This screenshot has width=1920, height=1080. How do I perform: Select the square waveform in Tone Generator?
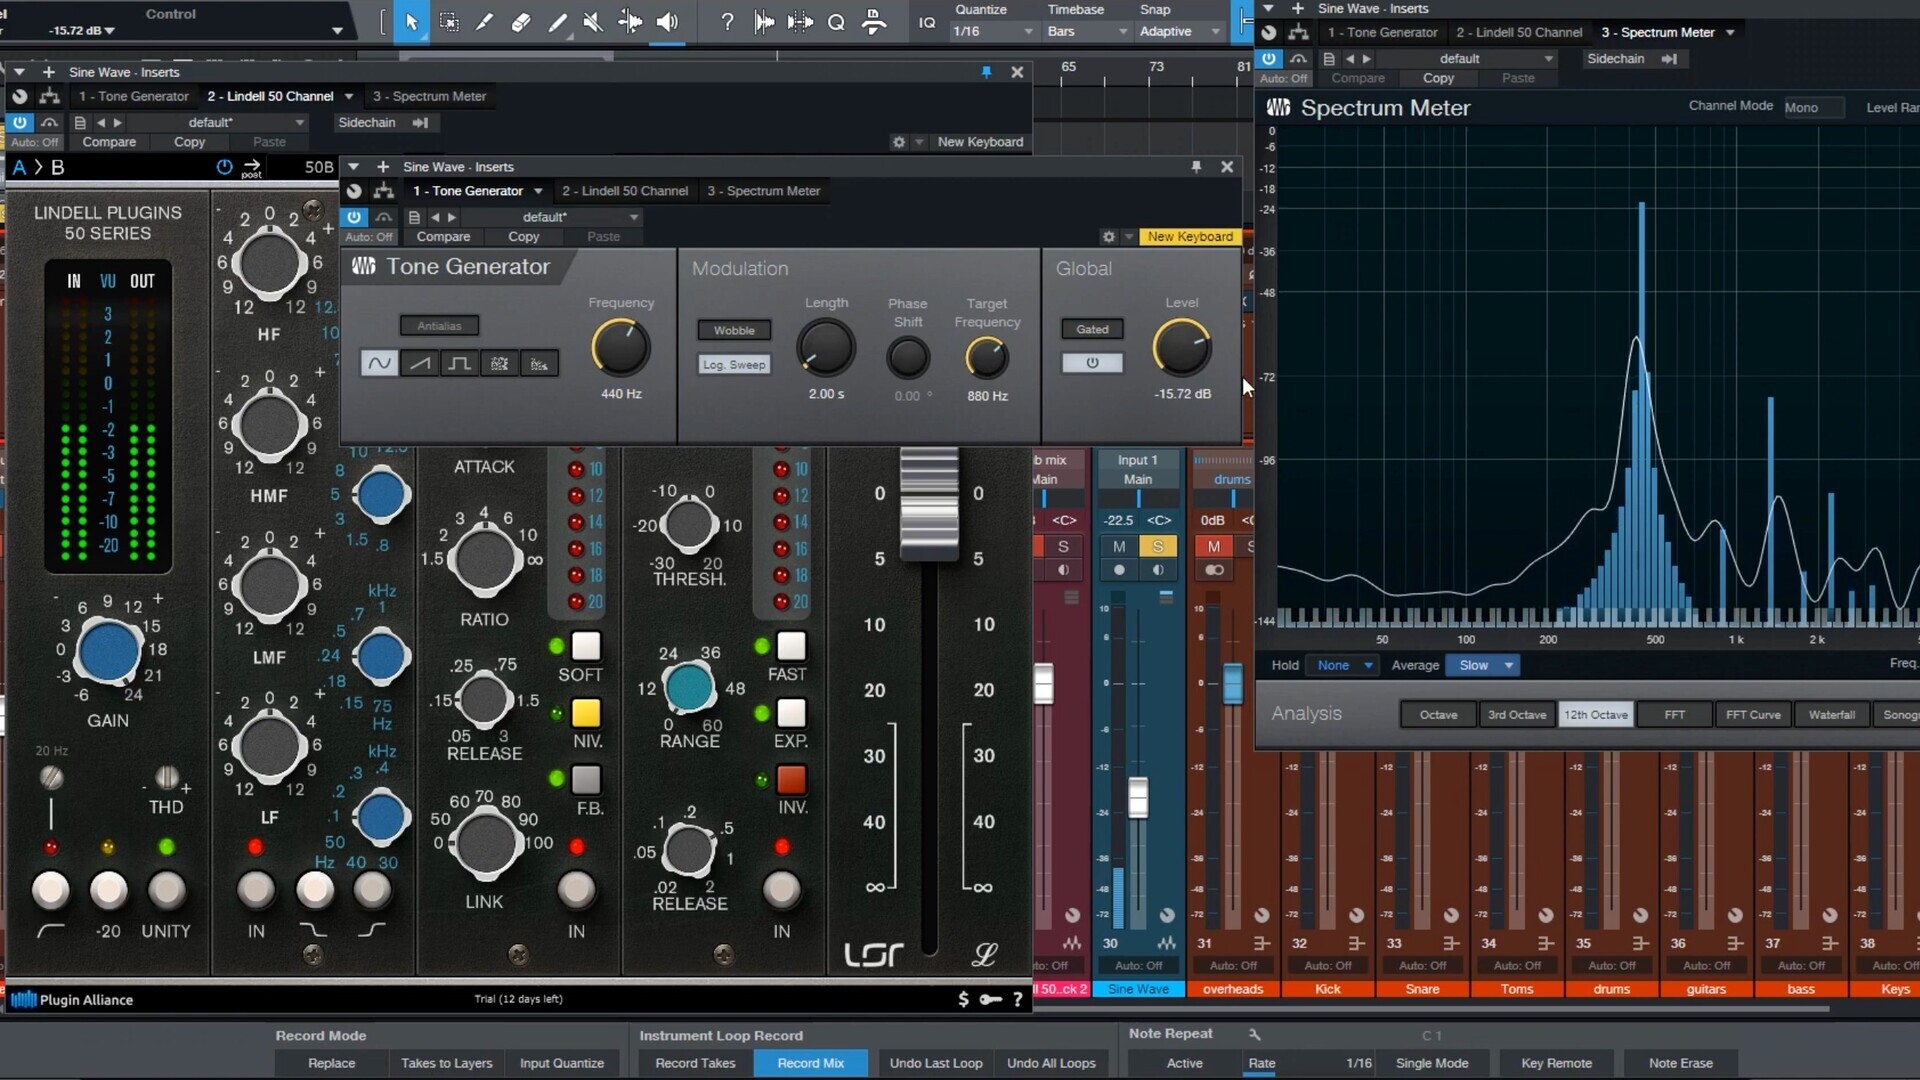[459, 363]
